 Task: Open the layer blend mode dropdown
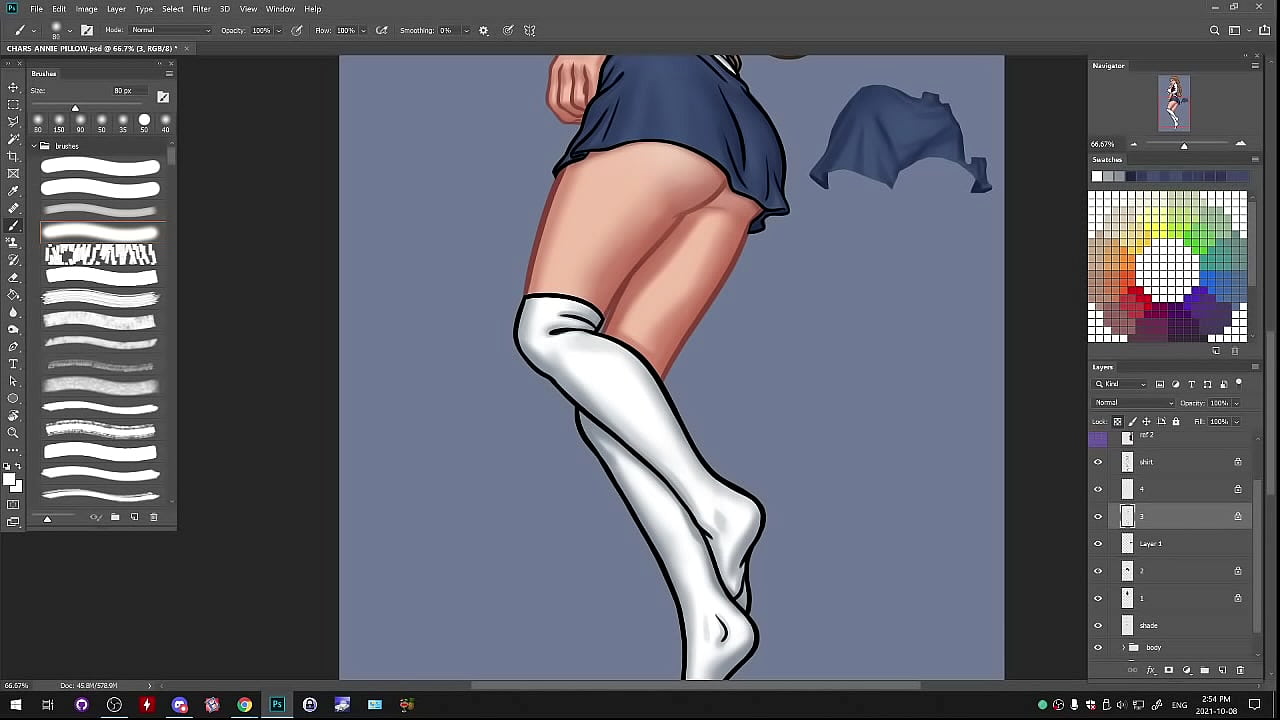(x=1134, y=403)
